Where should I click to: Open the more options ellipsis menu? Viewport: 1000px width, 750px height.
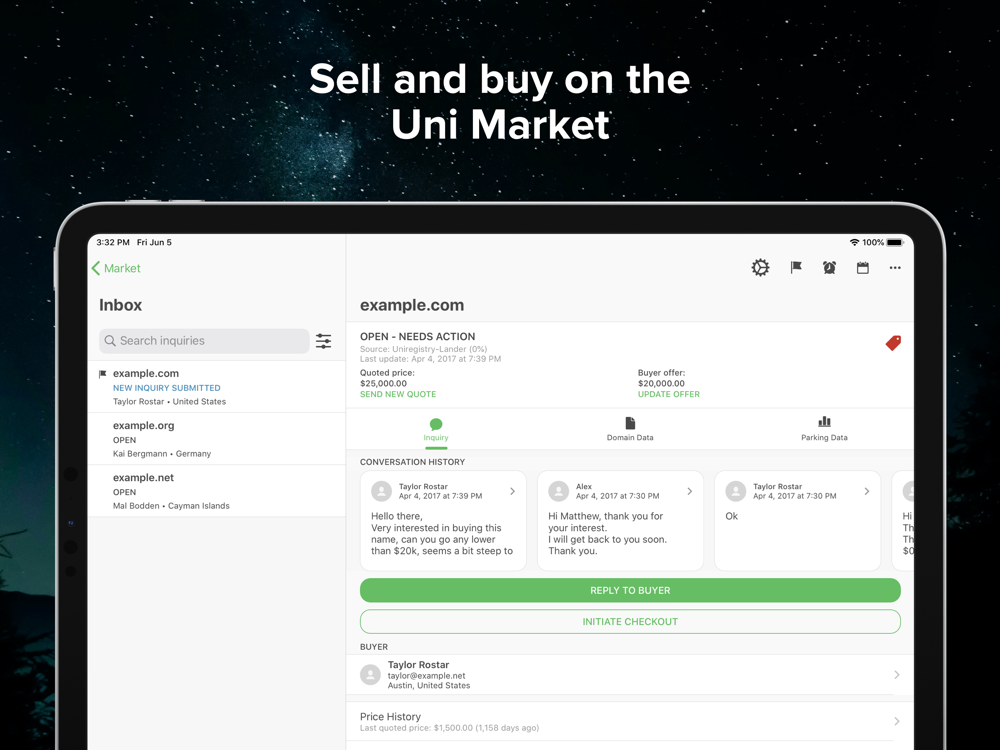pyautogui.click(x=895, y=268)
